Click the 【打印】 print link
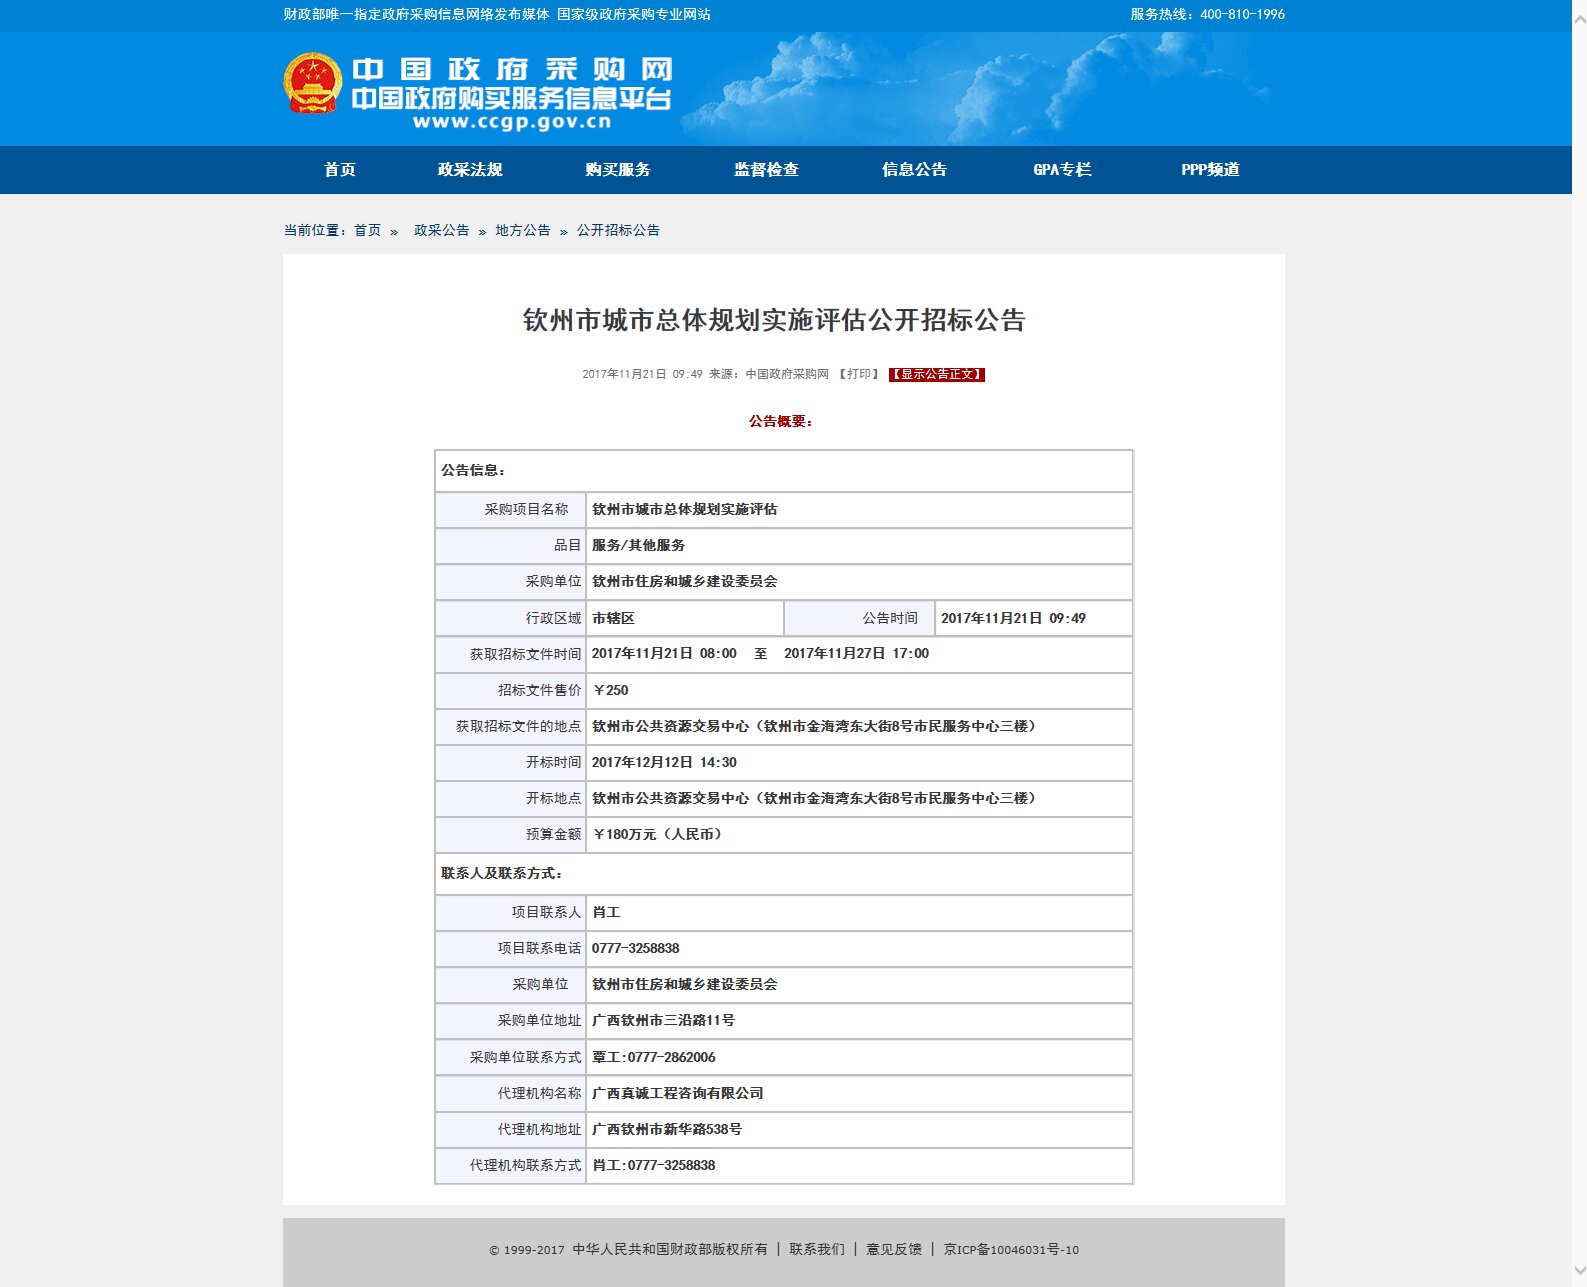Screen dimensions: 1587x1287 tap(859, 374)
